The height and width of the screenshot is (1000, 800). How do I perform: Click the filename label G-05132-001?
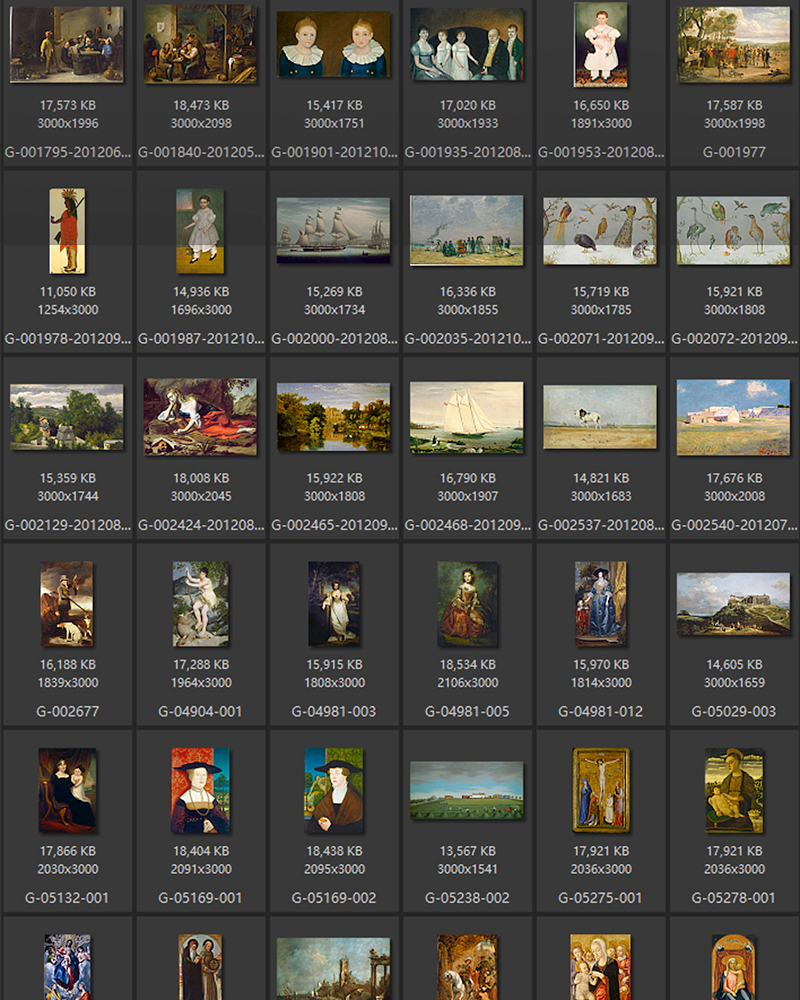tap(67, 898)
